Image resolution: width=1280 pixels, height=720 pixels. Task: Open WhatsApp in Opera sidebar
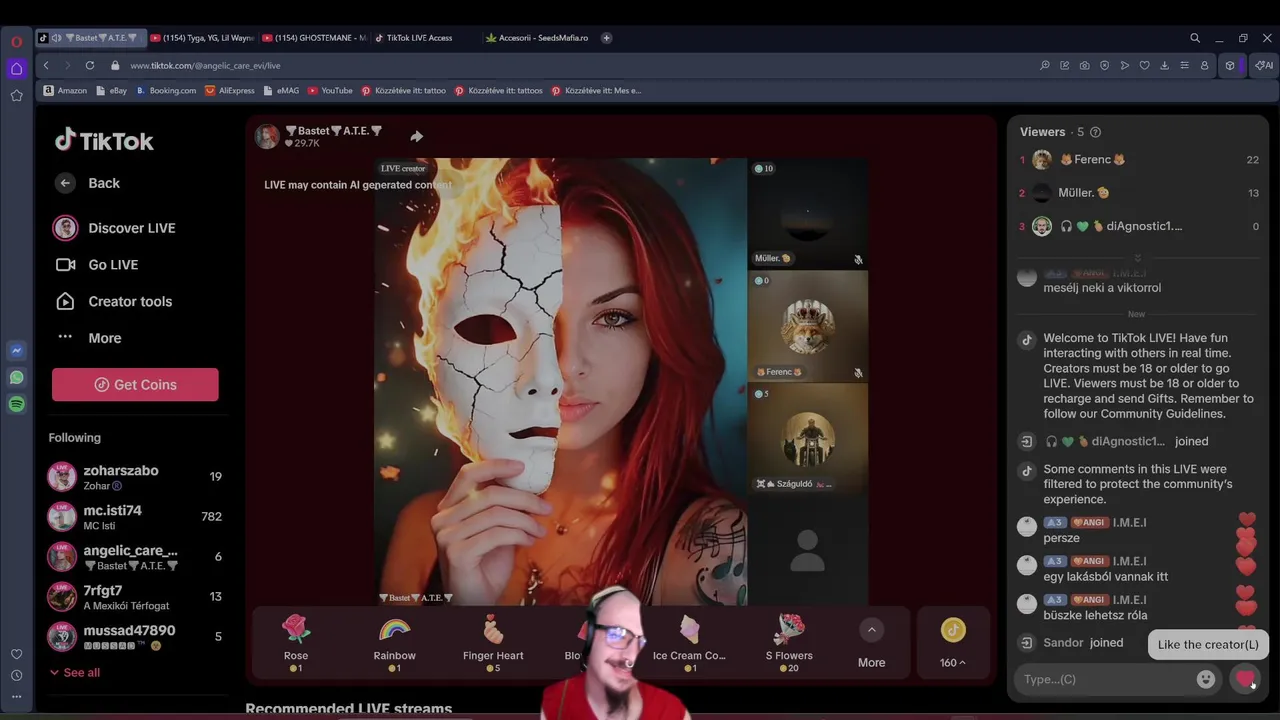pyautogui.click(x=16, y=378)
